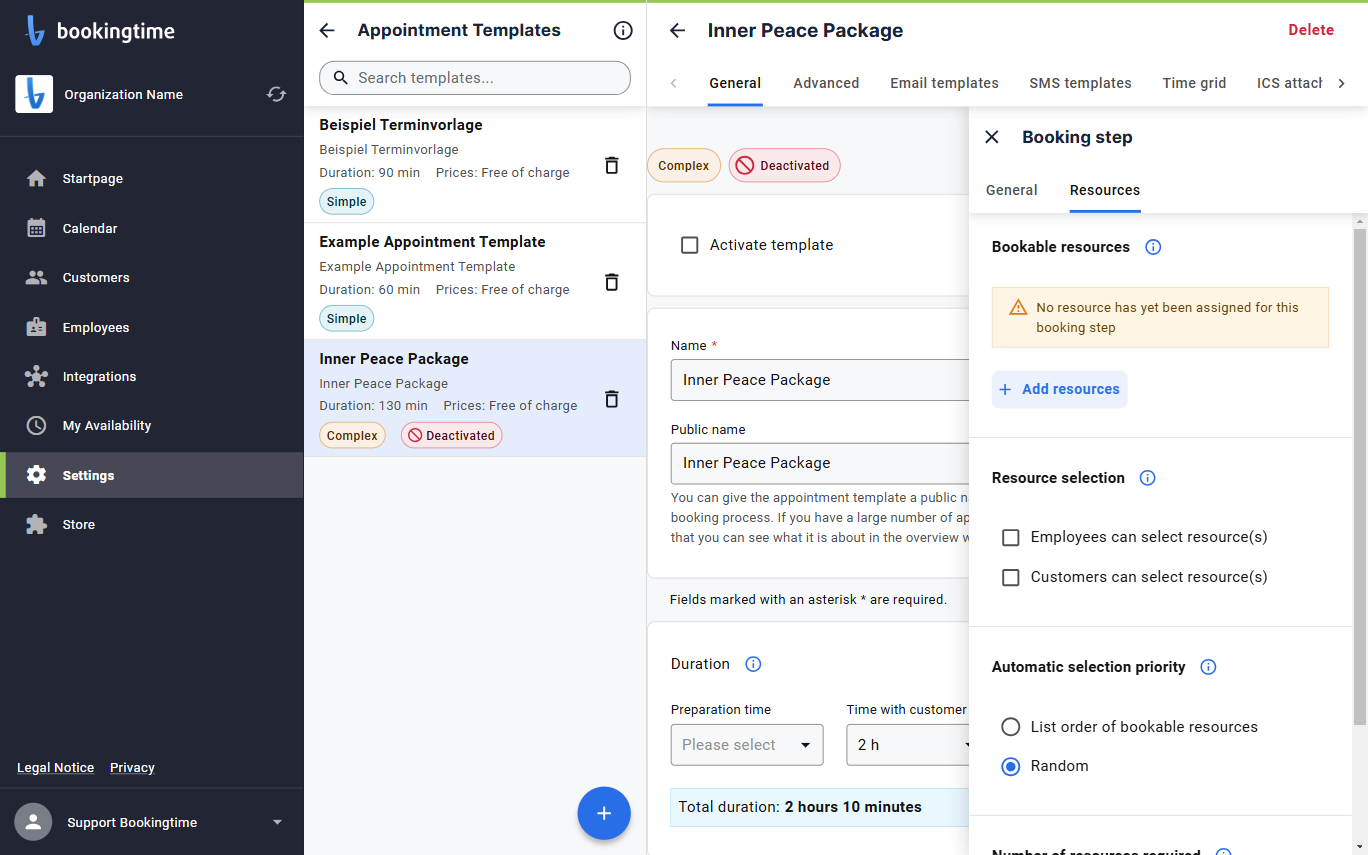Image resolution: width=1368 pixels, height=855 pixels.
Task: Click the organization sync refresh icon
Action: (x=276, y=94)
